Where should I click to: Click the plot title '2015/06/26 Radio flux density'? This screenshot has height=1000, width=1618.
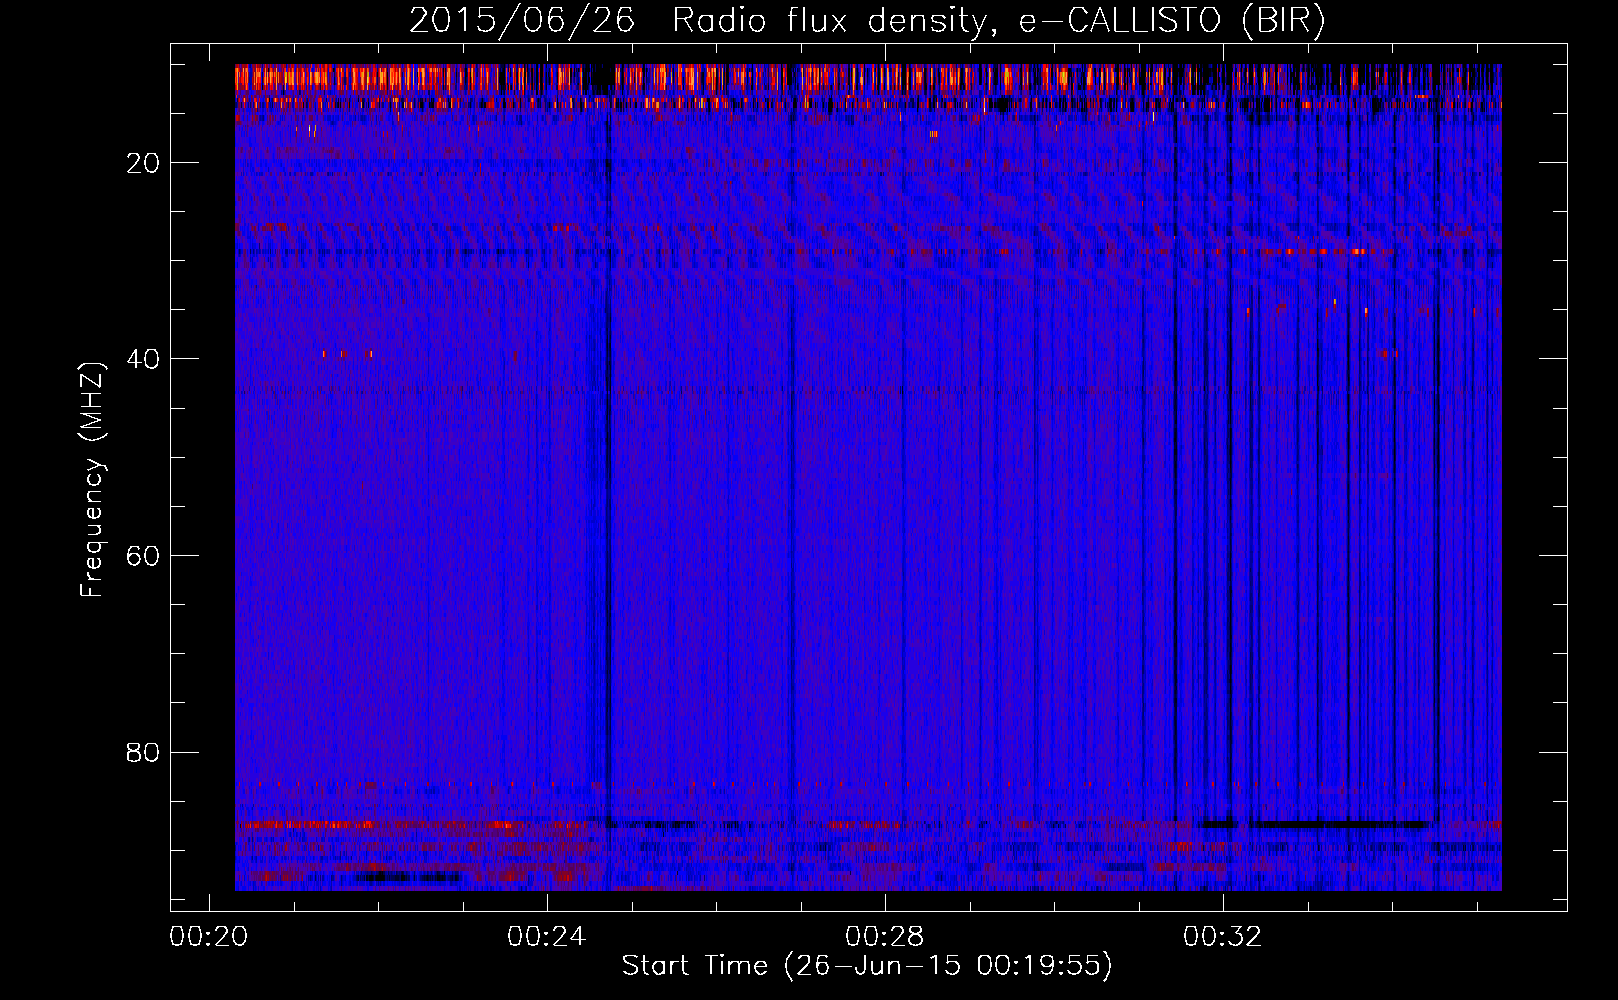[x=868, y=21]
